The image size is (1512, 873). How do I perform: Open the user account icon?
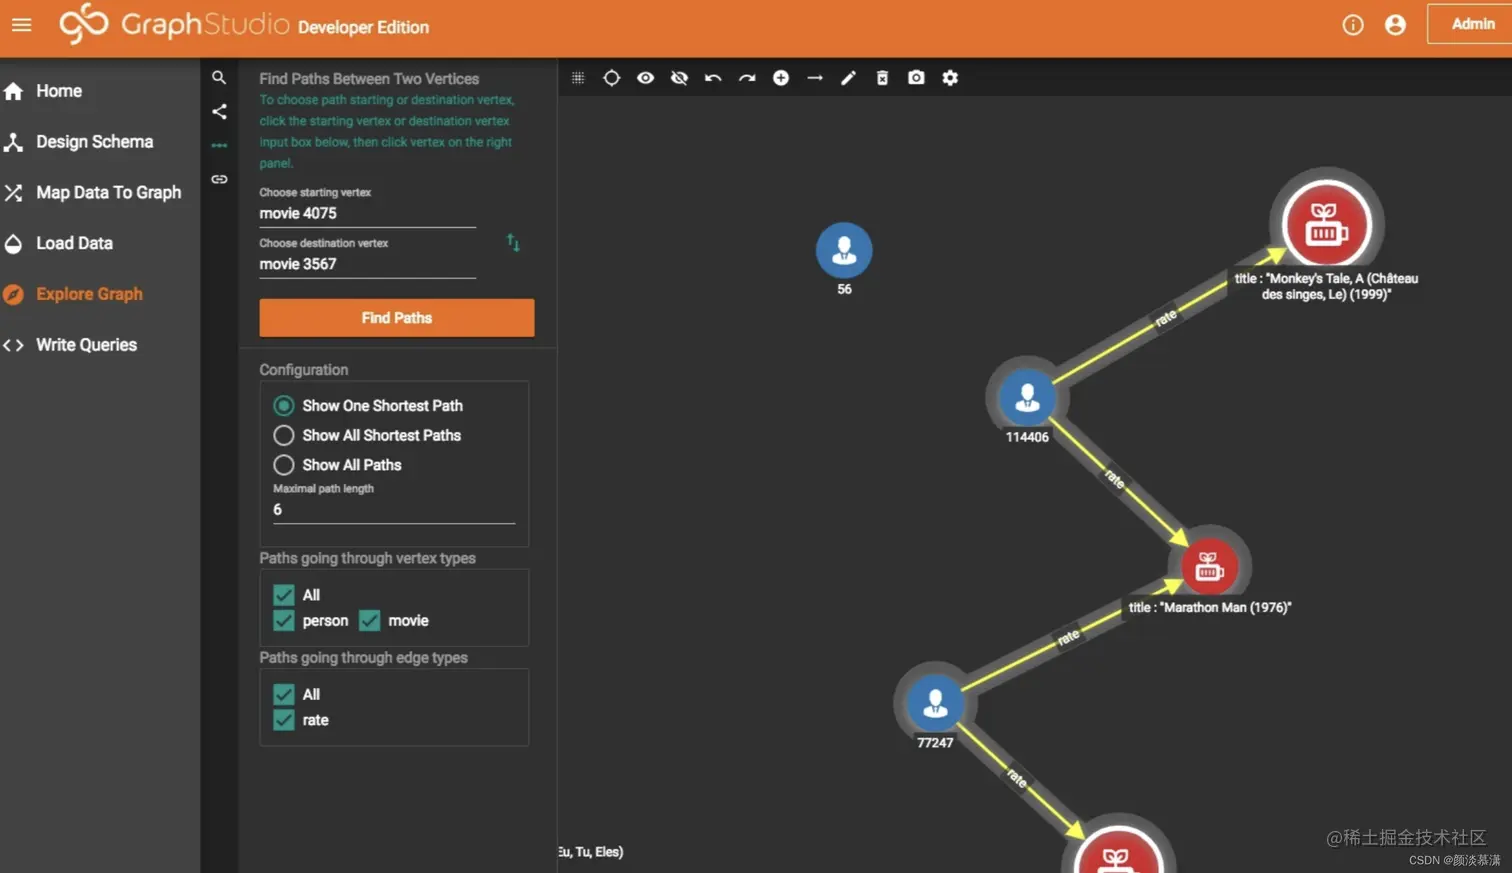tap(1395, 25)
